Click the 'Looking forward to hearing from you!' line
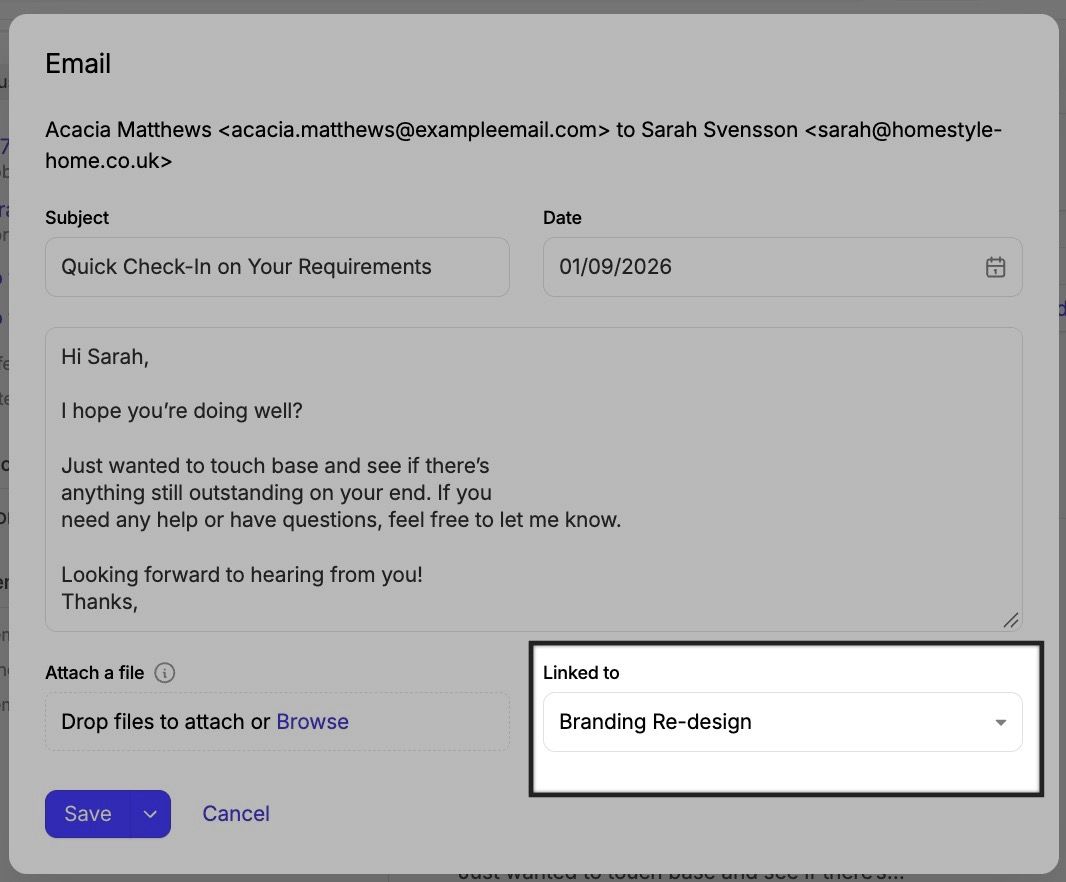The height and width of the screenshot is (882, 1066). point(242,575)
